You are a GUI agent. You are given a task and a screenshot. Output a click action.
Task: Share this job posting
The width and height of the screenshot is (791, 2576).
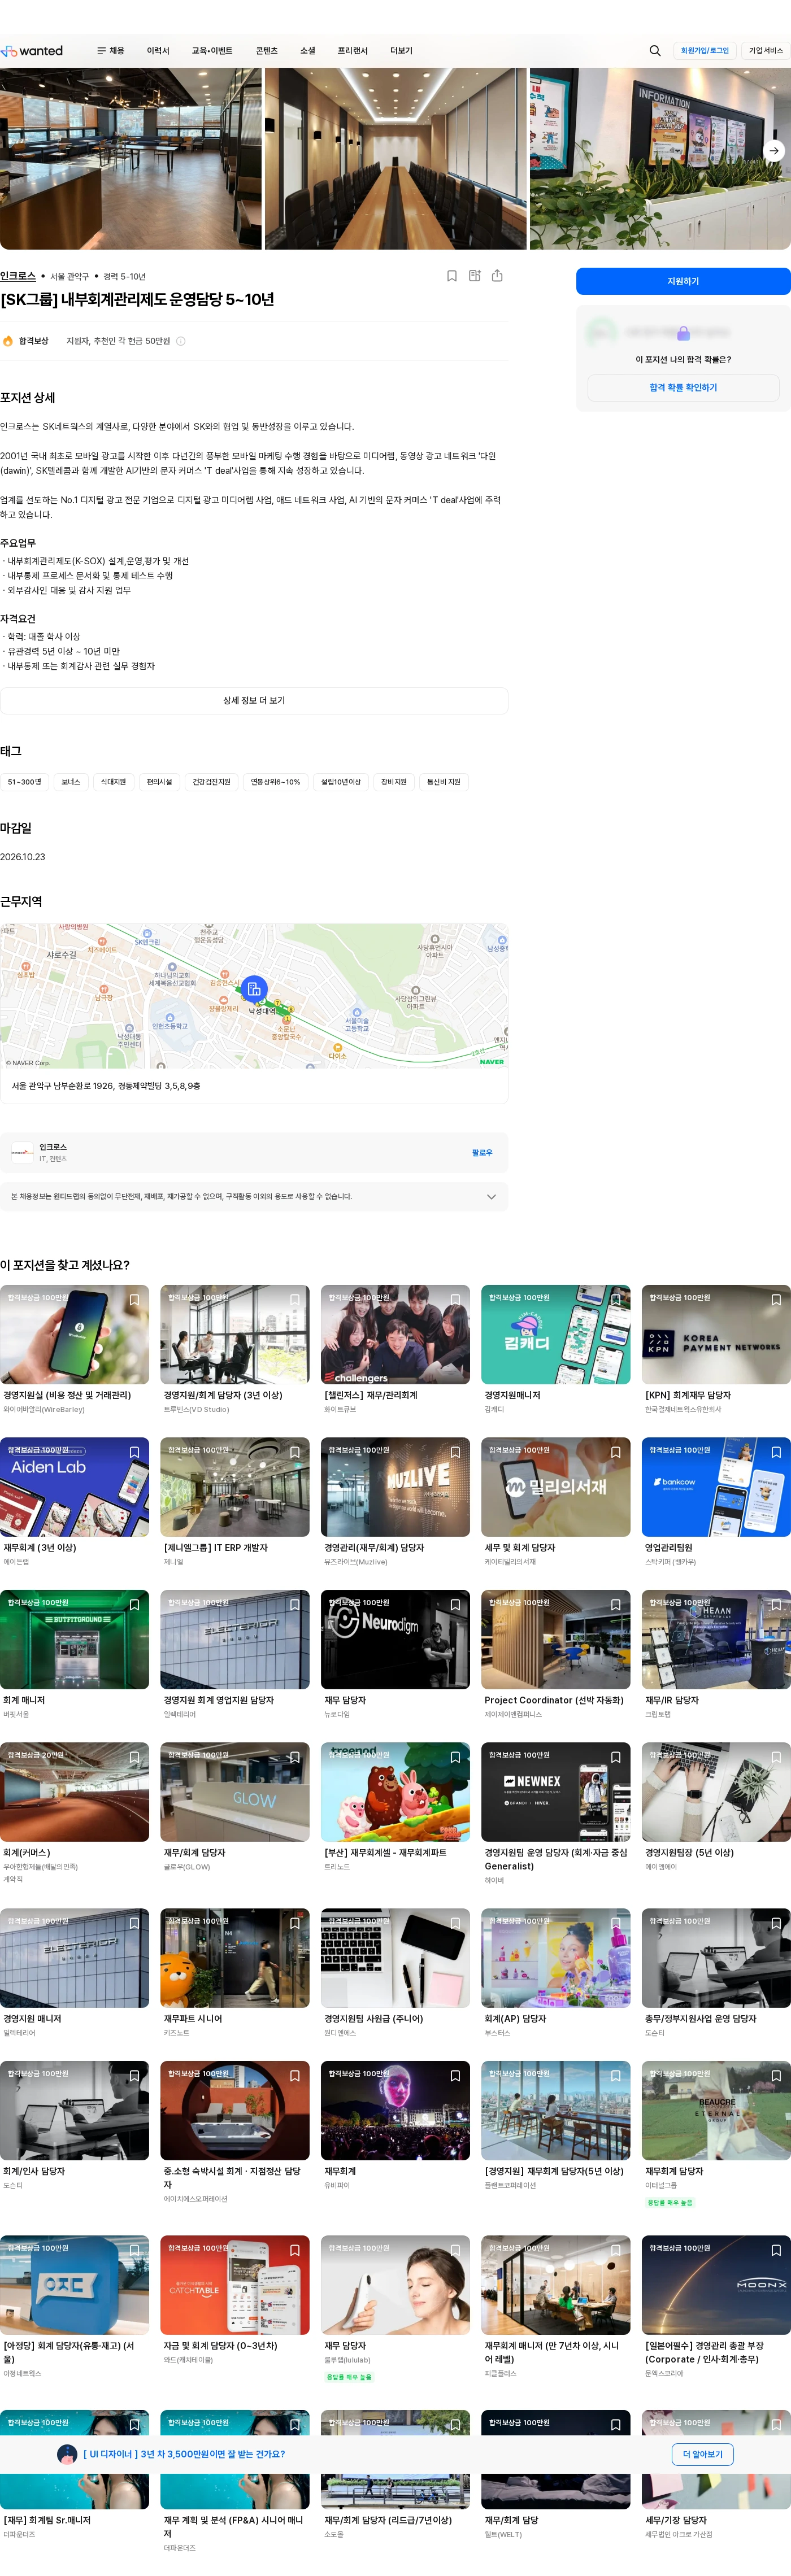497,276
